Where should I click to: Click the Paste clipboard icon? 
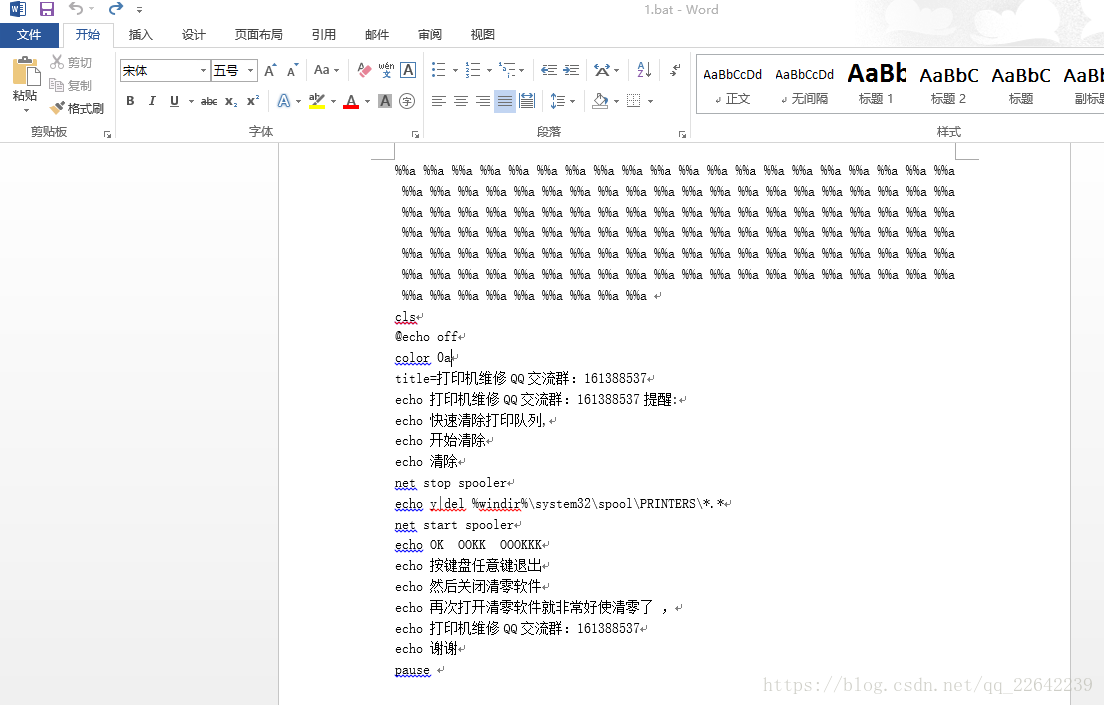click(x=25, y=71)
